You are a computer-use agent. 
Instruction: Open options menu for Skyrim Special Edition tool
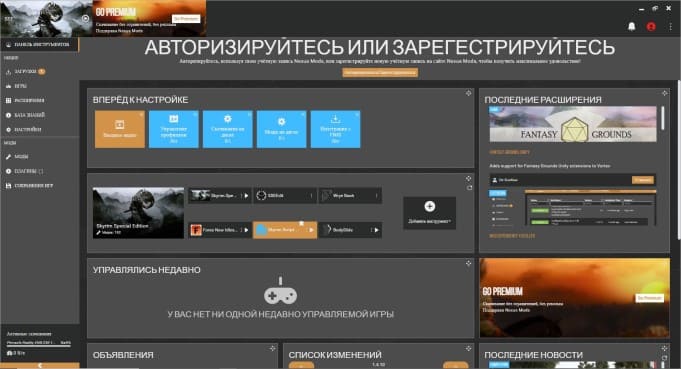241,196
